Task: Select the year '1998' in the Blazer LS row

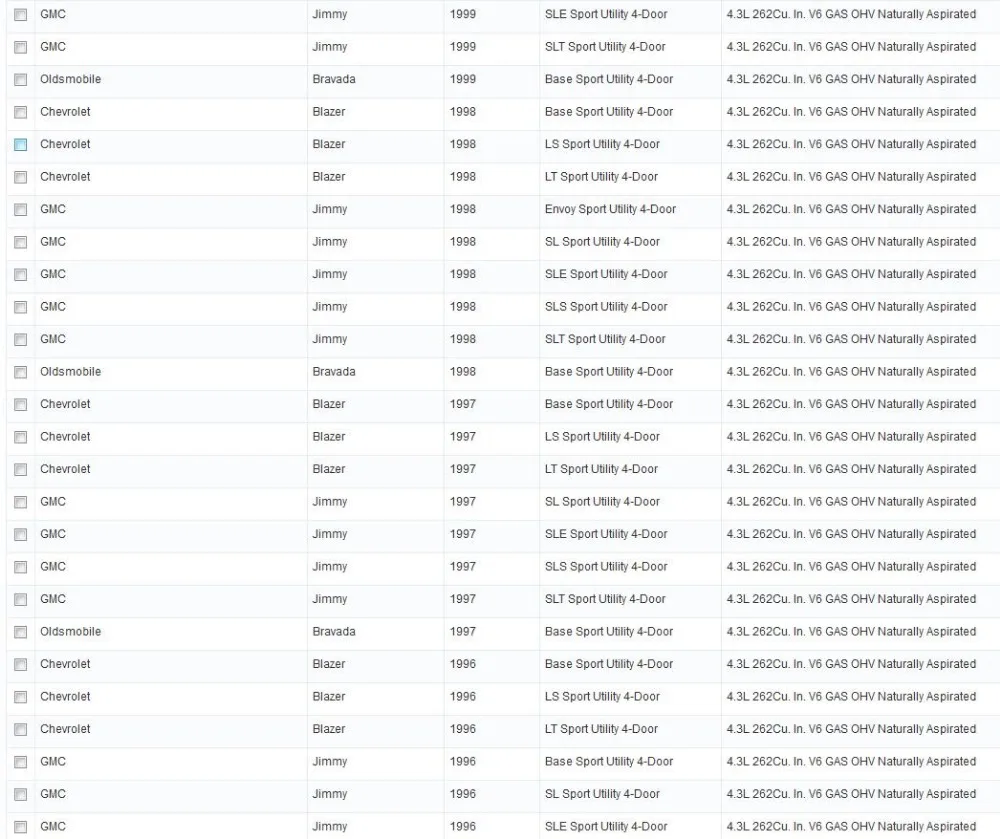Action: click(462, 144)
